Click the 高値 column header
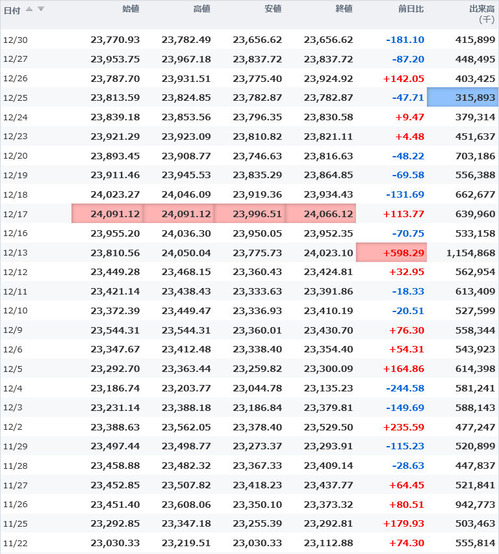The height and width of the screenshot is (554, 499). point(202,9)
